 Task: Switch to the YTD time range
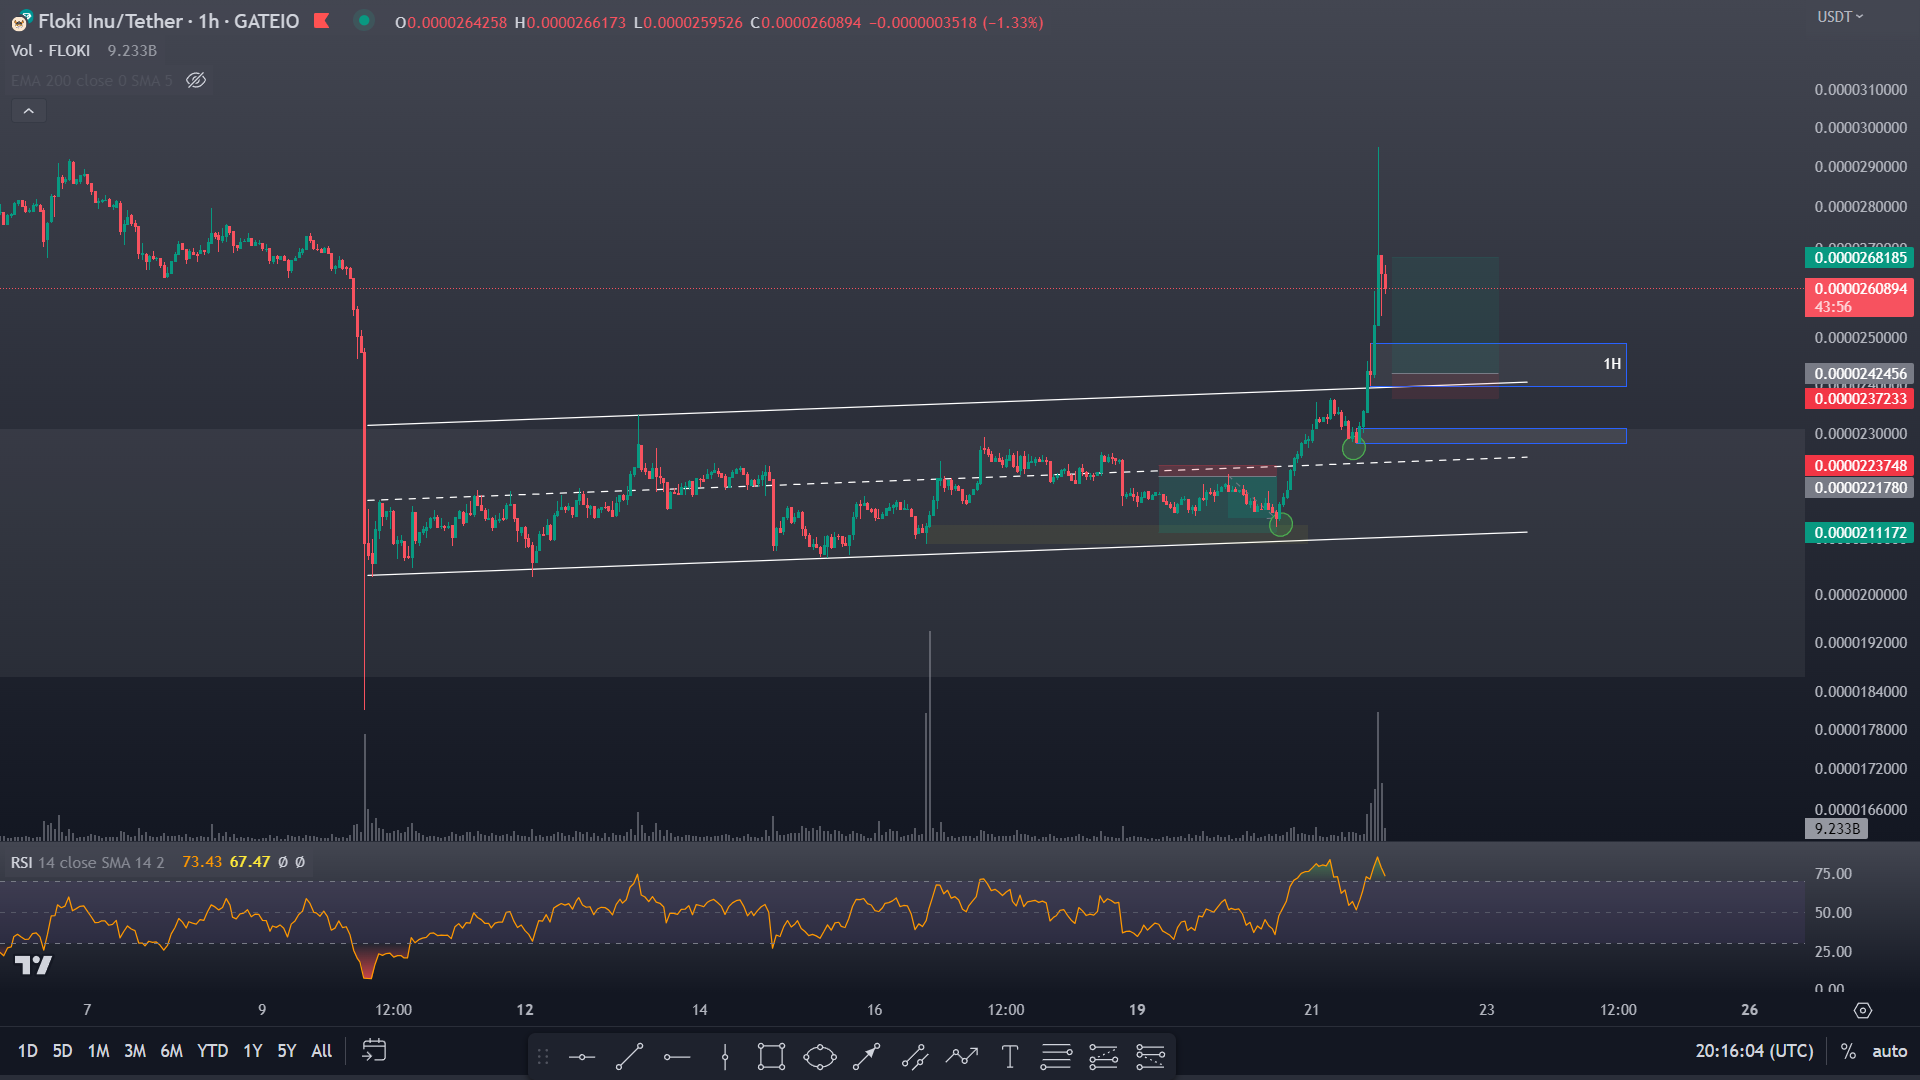212,1051
